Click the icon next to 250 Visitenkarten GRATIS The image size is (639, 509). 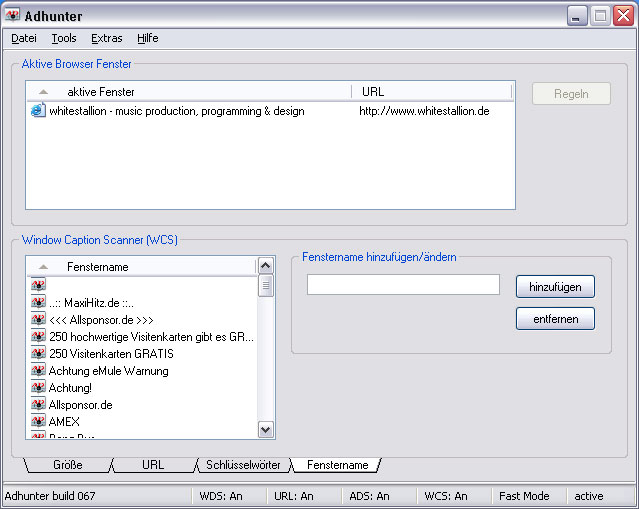(38, 353)
